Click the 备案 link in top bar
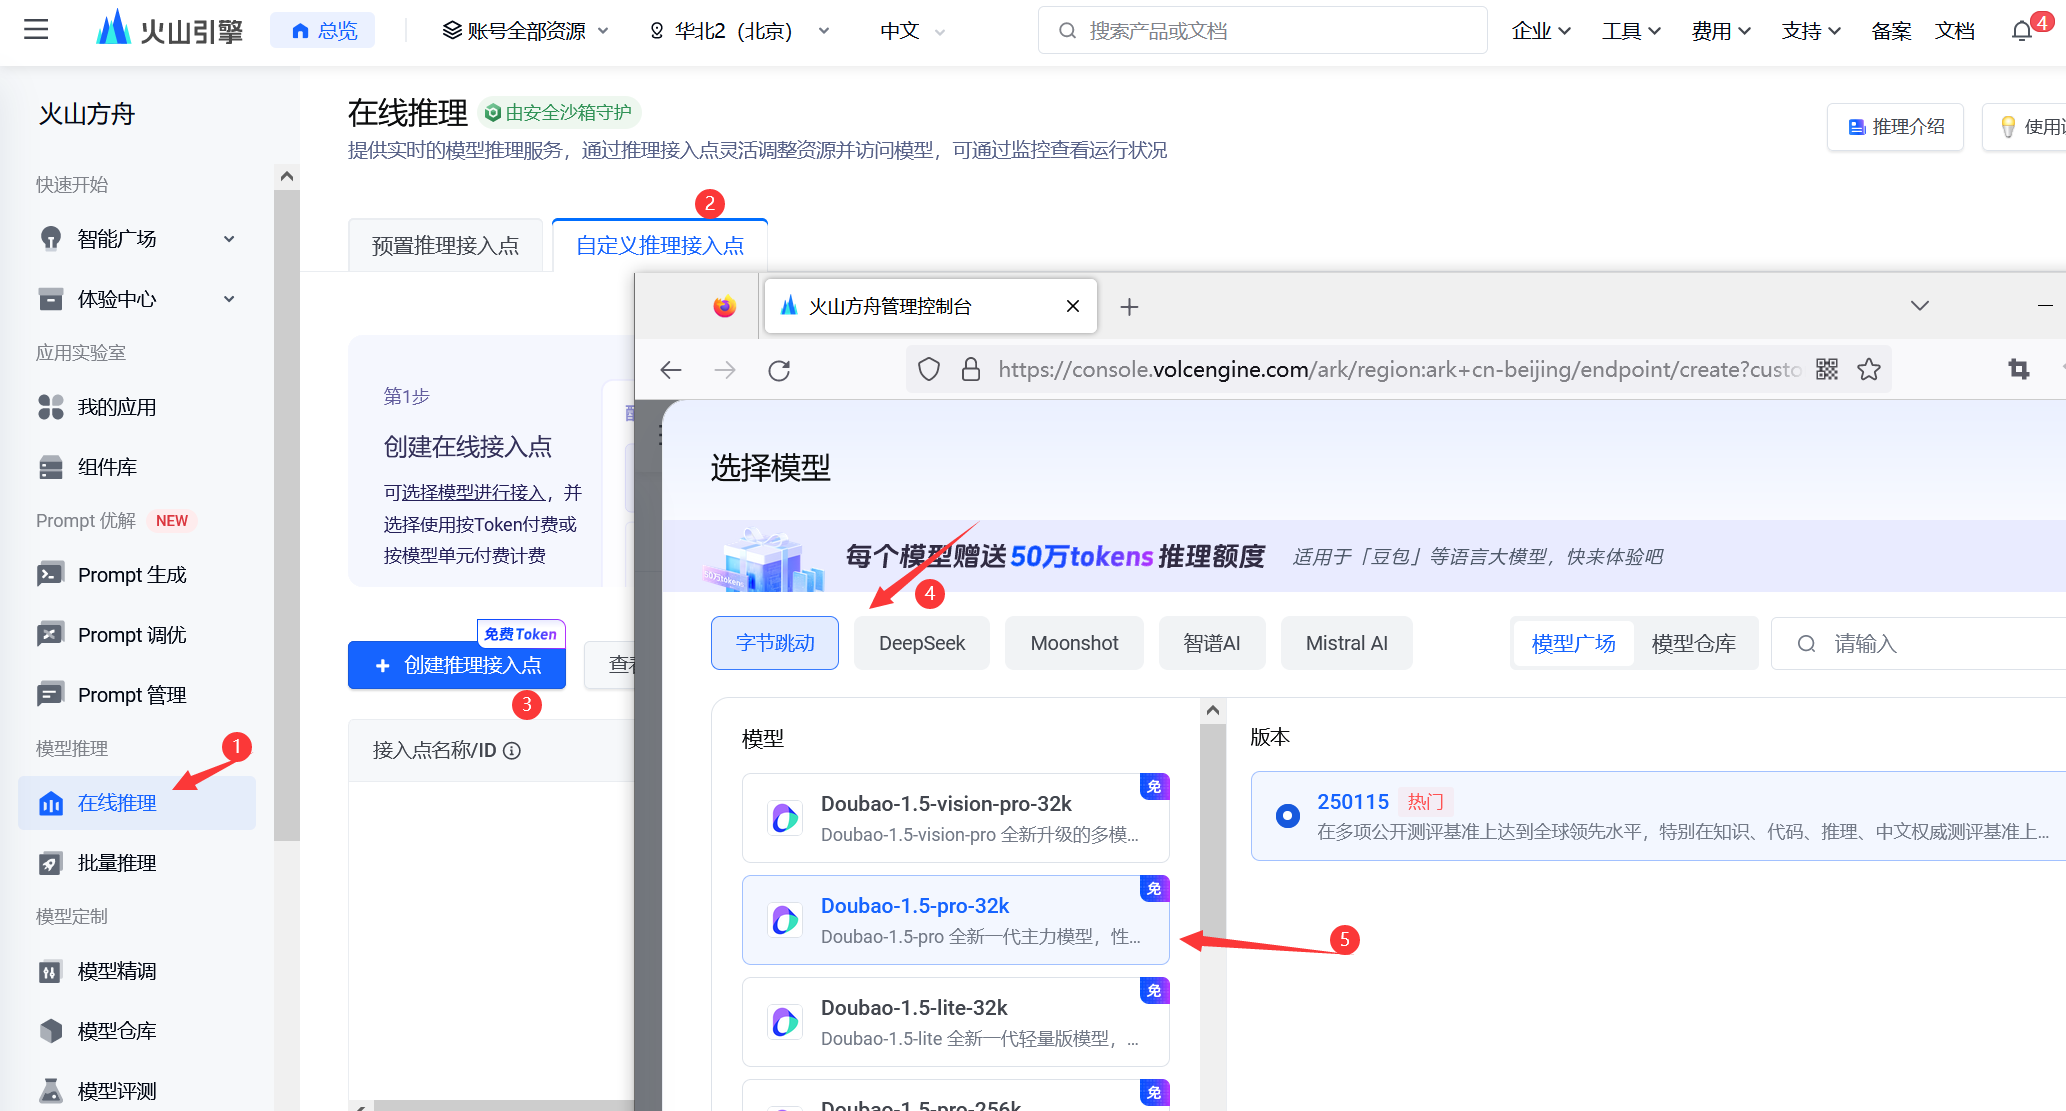2066x1111 pixels. tap(1891, 31)
